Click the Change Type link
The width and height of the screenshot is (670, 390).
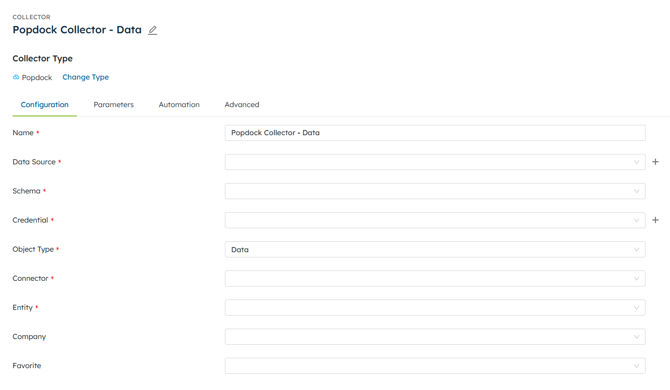pyautogui.click(x=85, y=77)
